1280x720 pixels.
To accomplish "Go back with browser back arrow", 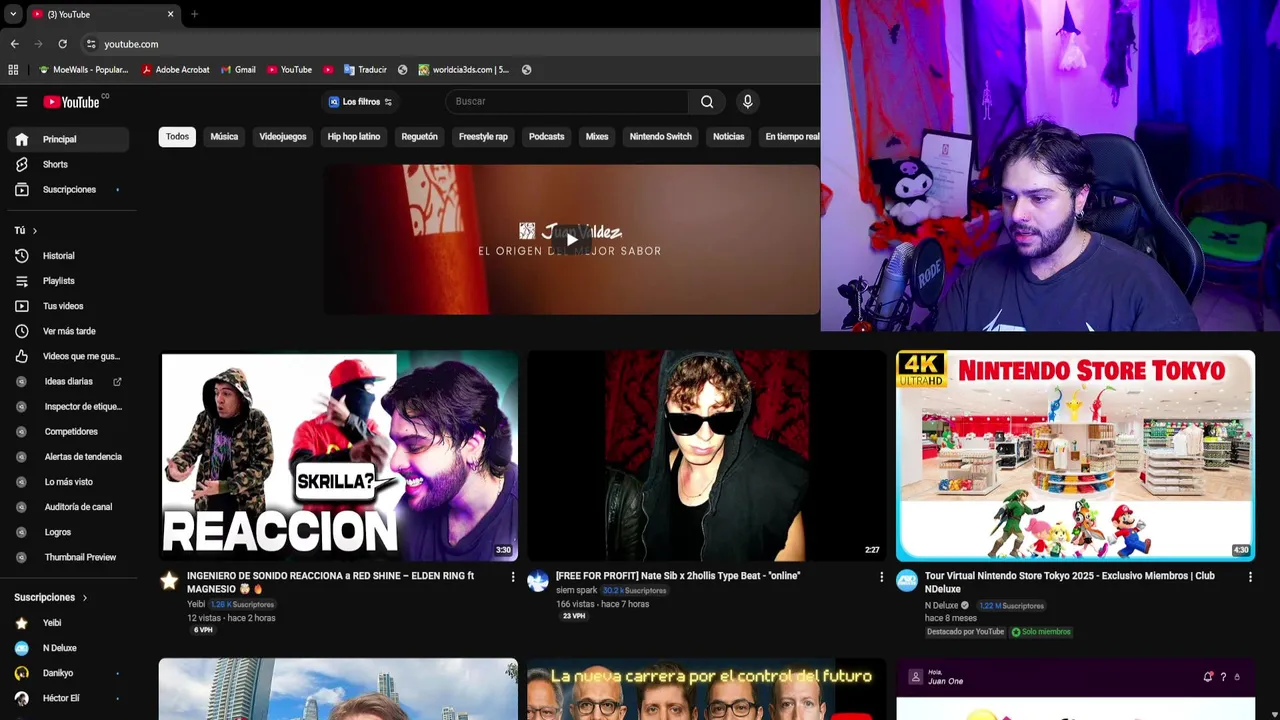I will pyautogui.click(x=14, y=44).
